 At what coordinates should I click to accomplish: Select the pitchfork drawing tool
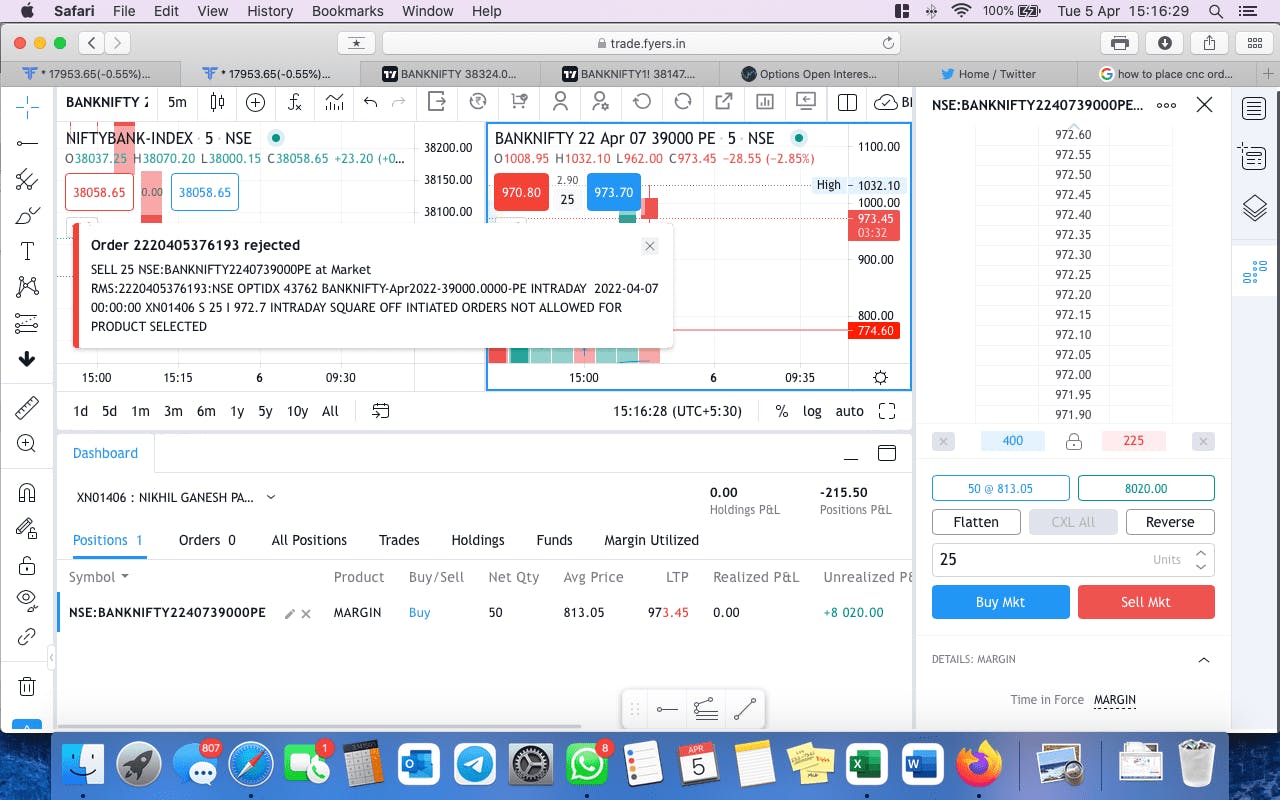point(27,180)
